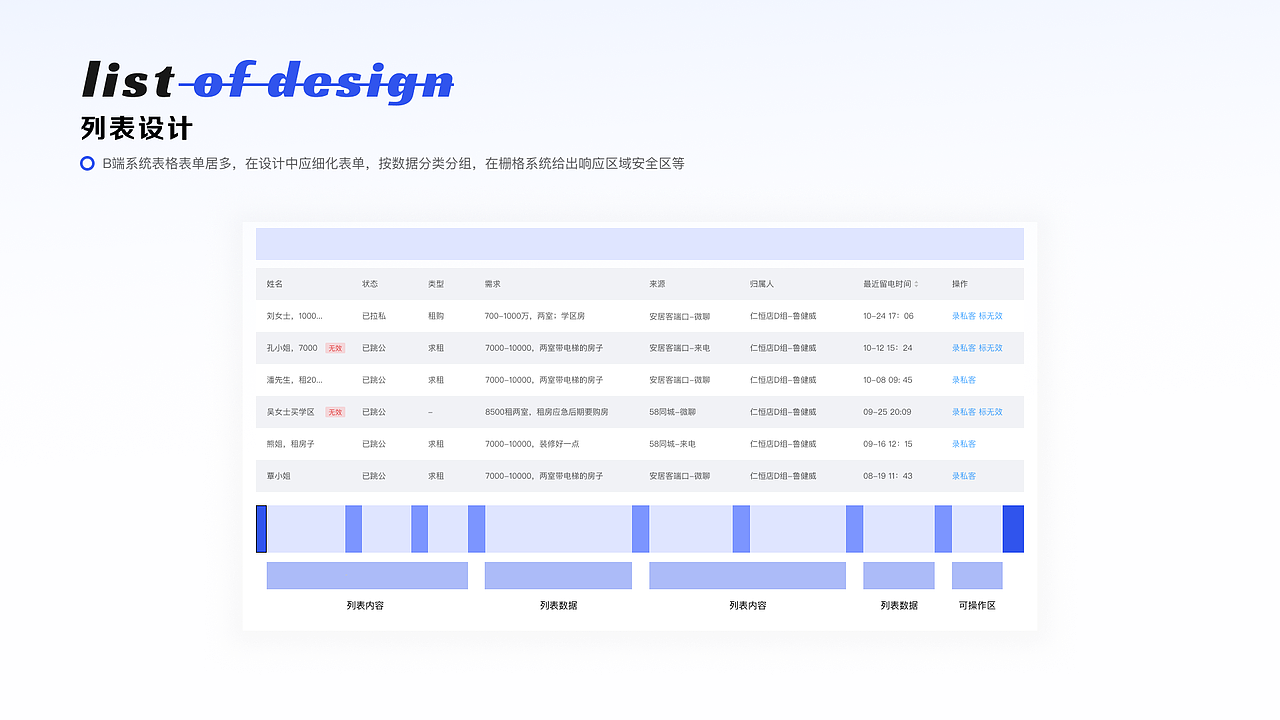Click the time 10-12 15:24
Viewport: 1280px width, 720px height.
(x=888, y=348)
